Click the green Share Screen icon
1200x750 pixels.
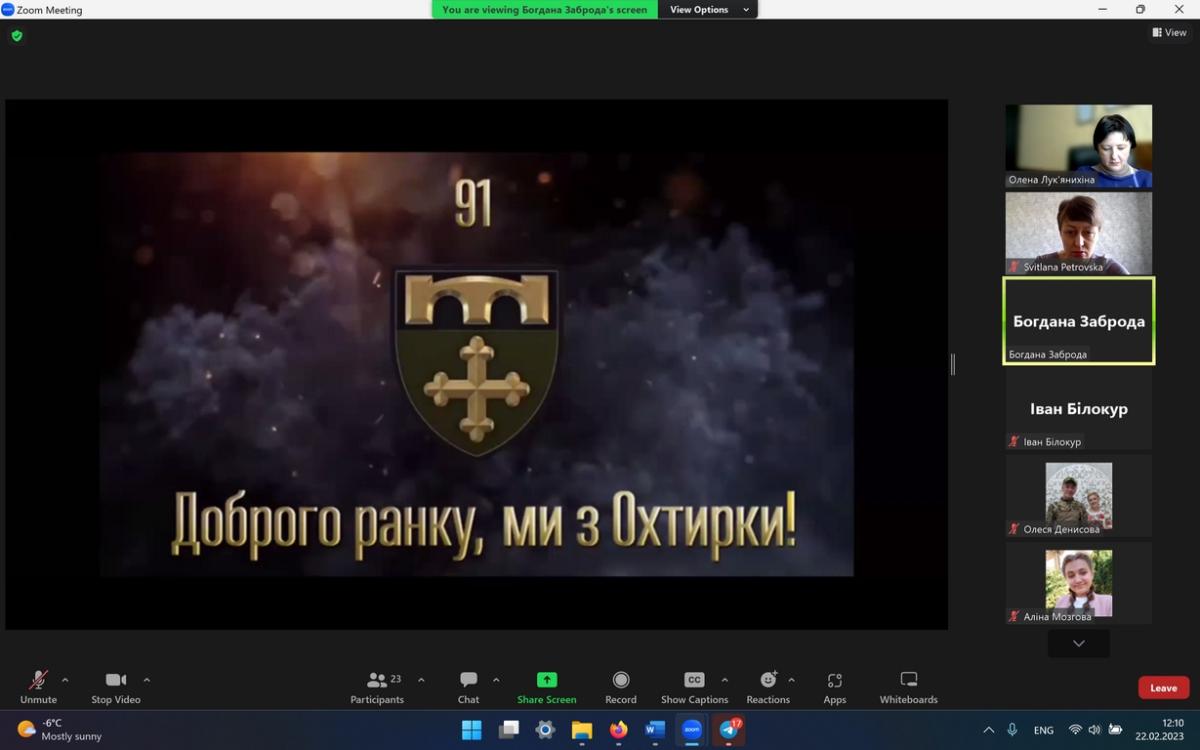coord(546,680)
